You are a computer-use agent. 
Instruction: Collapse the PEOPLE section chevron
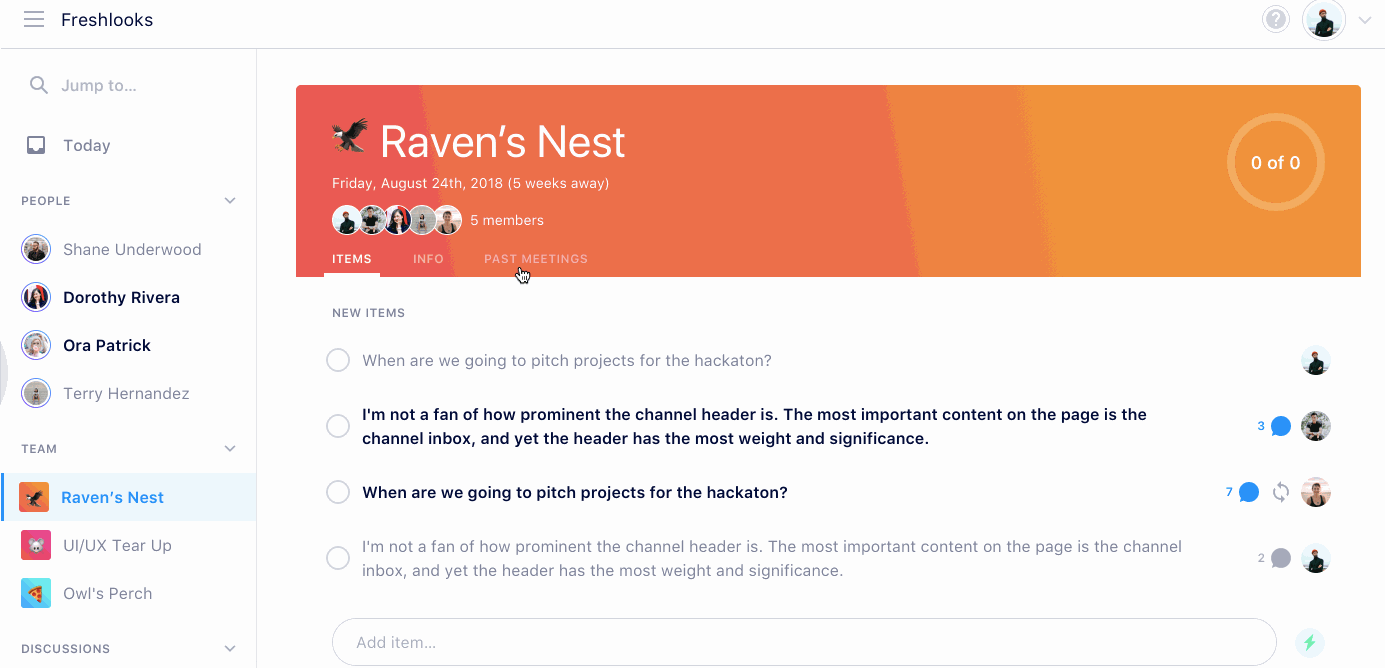[x=230, y=201]
